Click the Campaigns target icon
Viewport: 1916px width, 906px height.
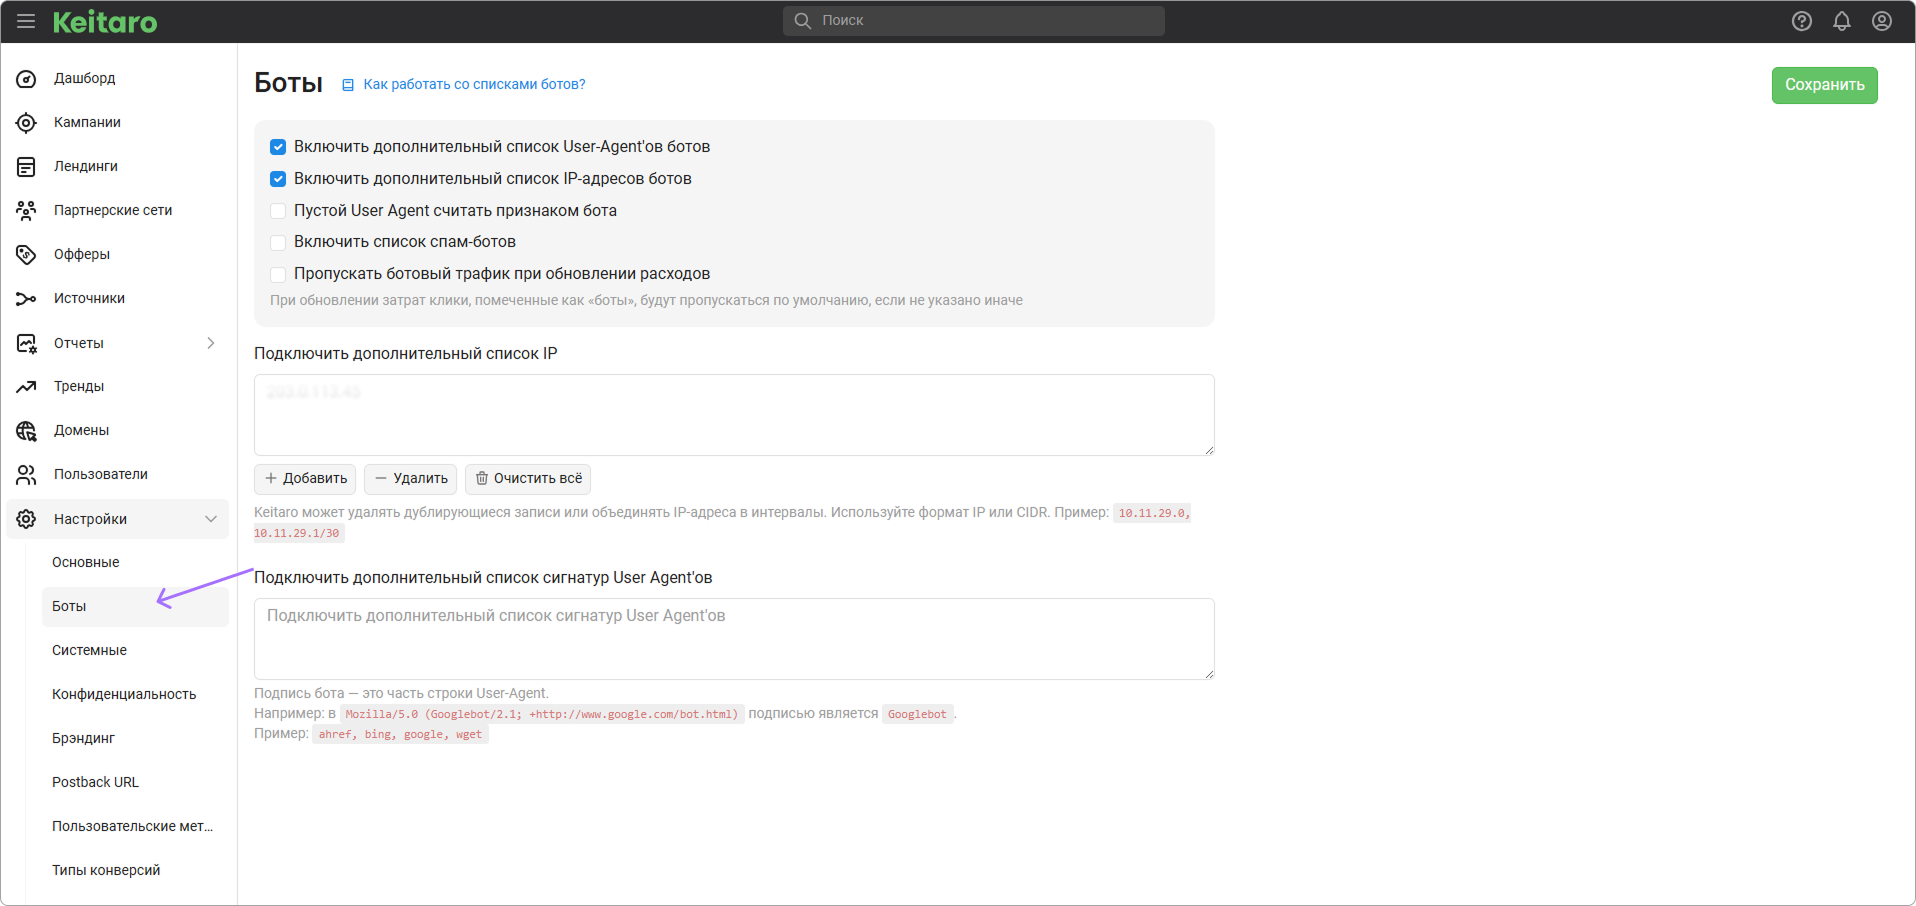point(27,123)
